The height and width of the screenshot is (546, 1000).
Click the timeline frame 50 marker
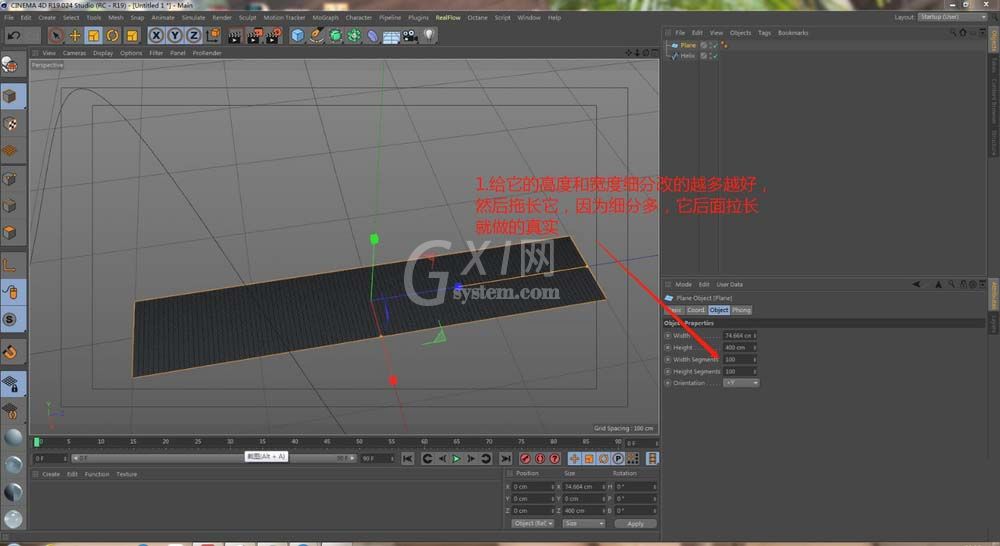pos(359,441)
